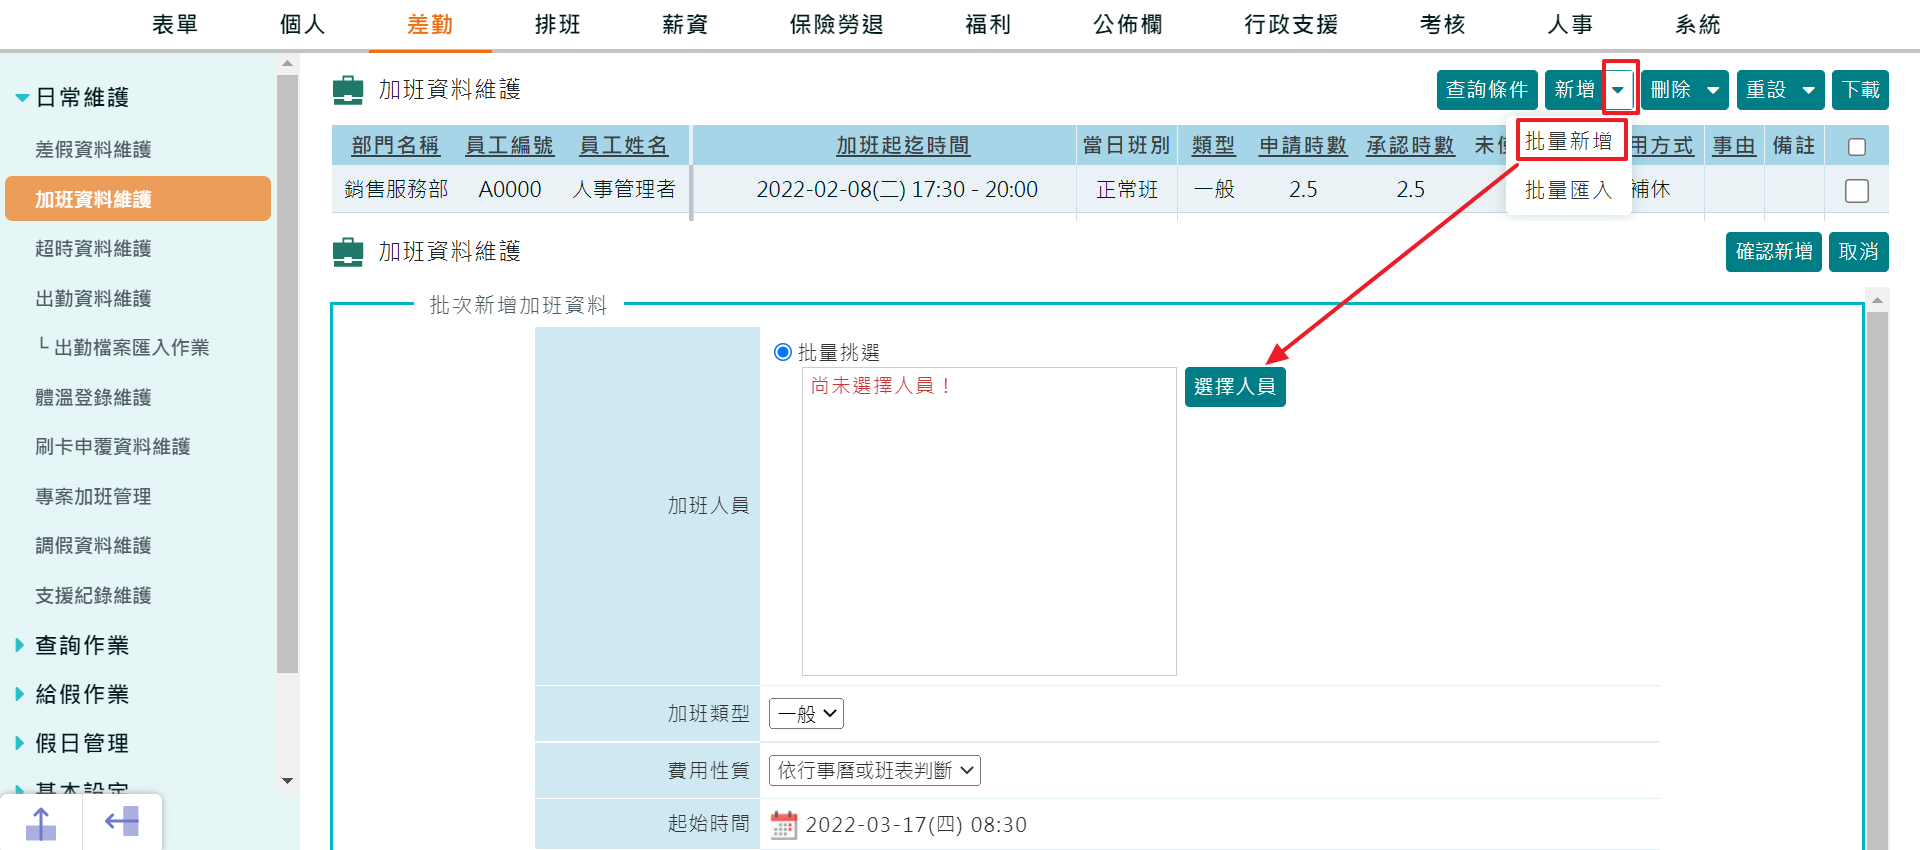Click the 新增 button
1920x850 pixels.
pyautogui.click(x=1575, y=90)
